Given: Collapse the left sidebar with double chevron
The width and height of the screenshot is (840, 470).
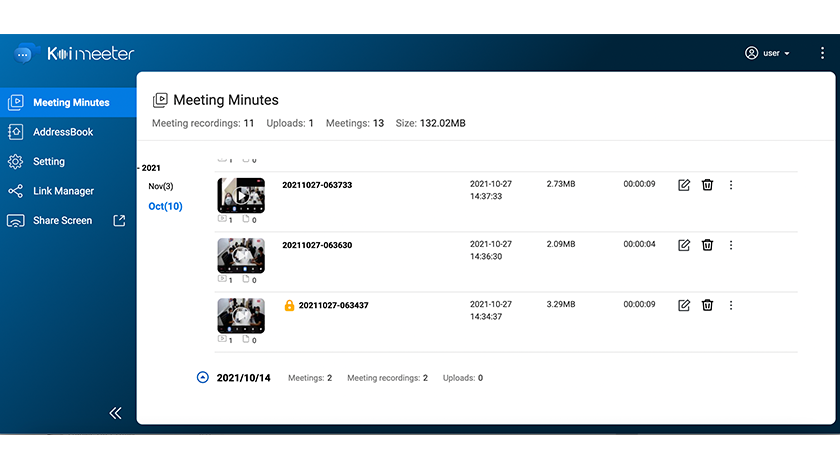Looking at the screenshot, I should tap(115, 413).
